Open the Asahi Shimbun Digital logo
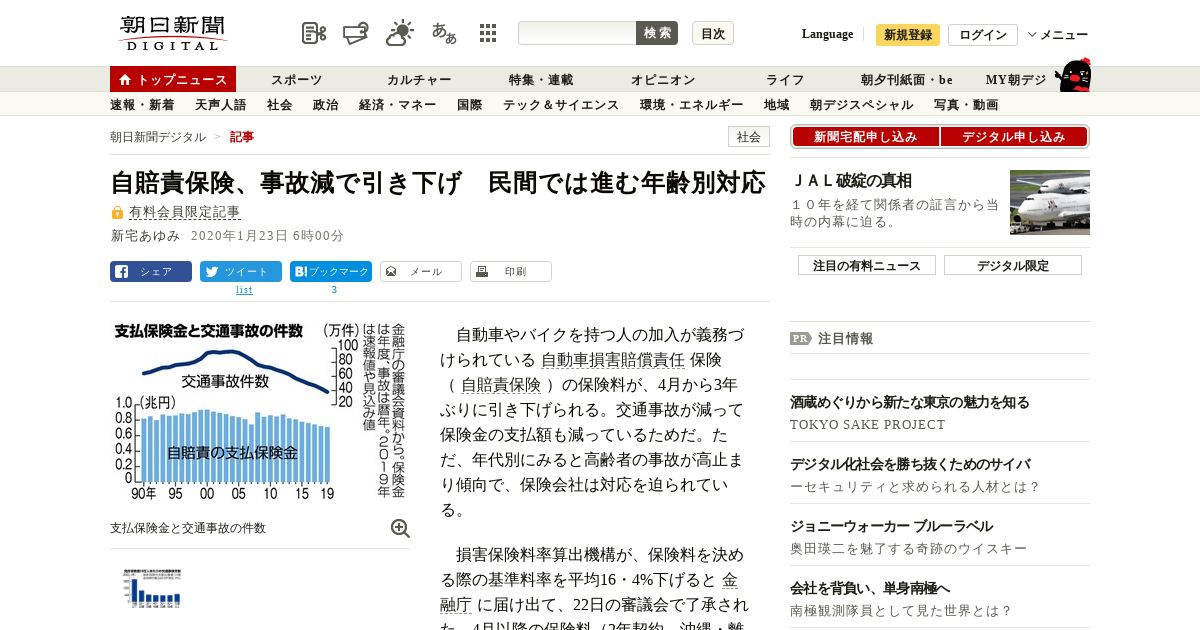 [174, 33]
